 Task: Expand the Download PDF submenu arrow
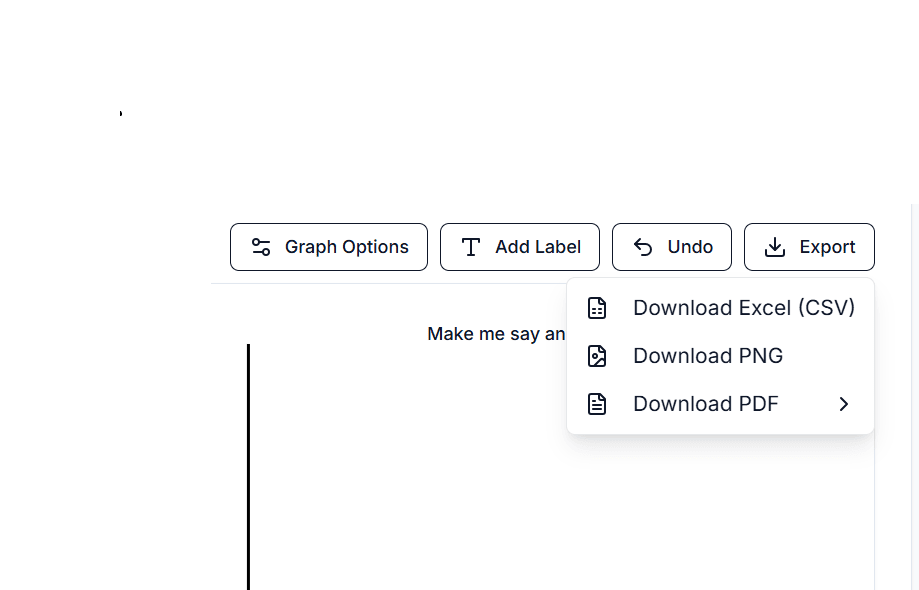point(844,404)
